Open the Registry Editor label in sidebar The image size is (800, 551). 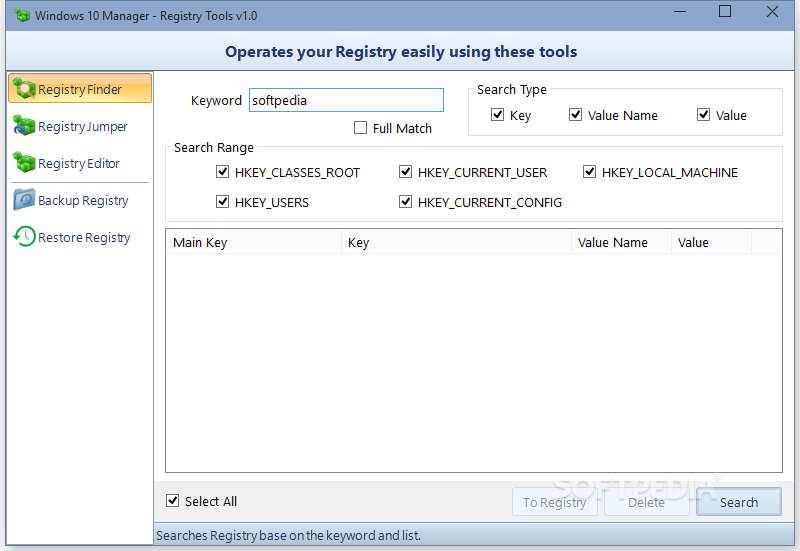click(79, 163)
